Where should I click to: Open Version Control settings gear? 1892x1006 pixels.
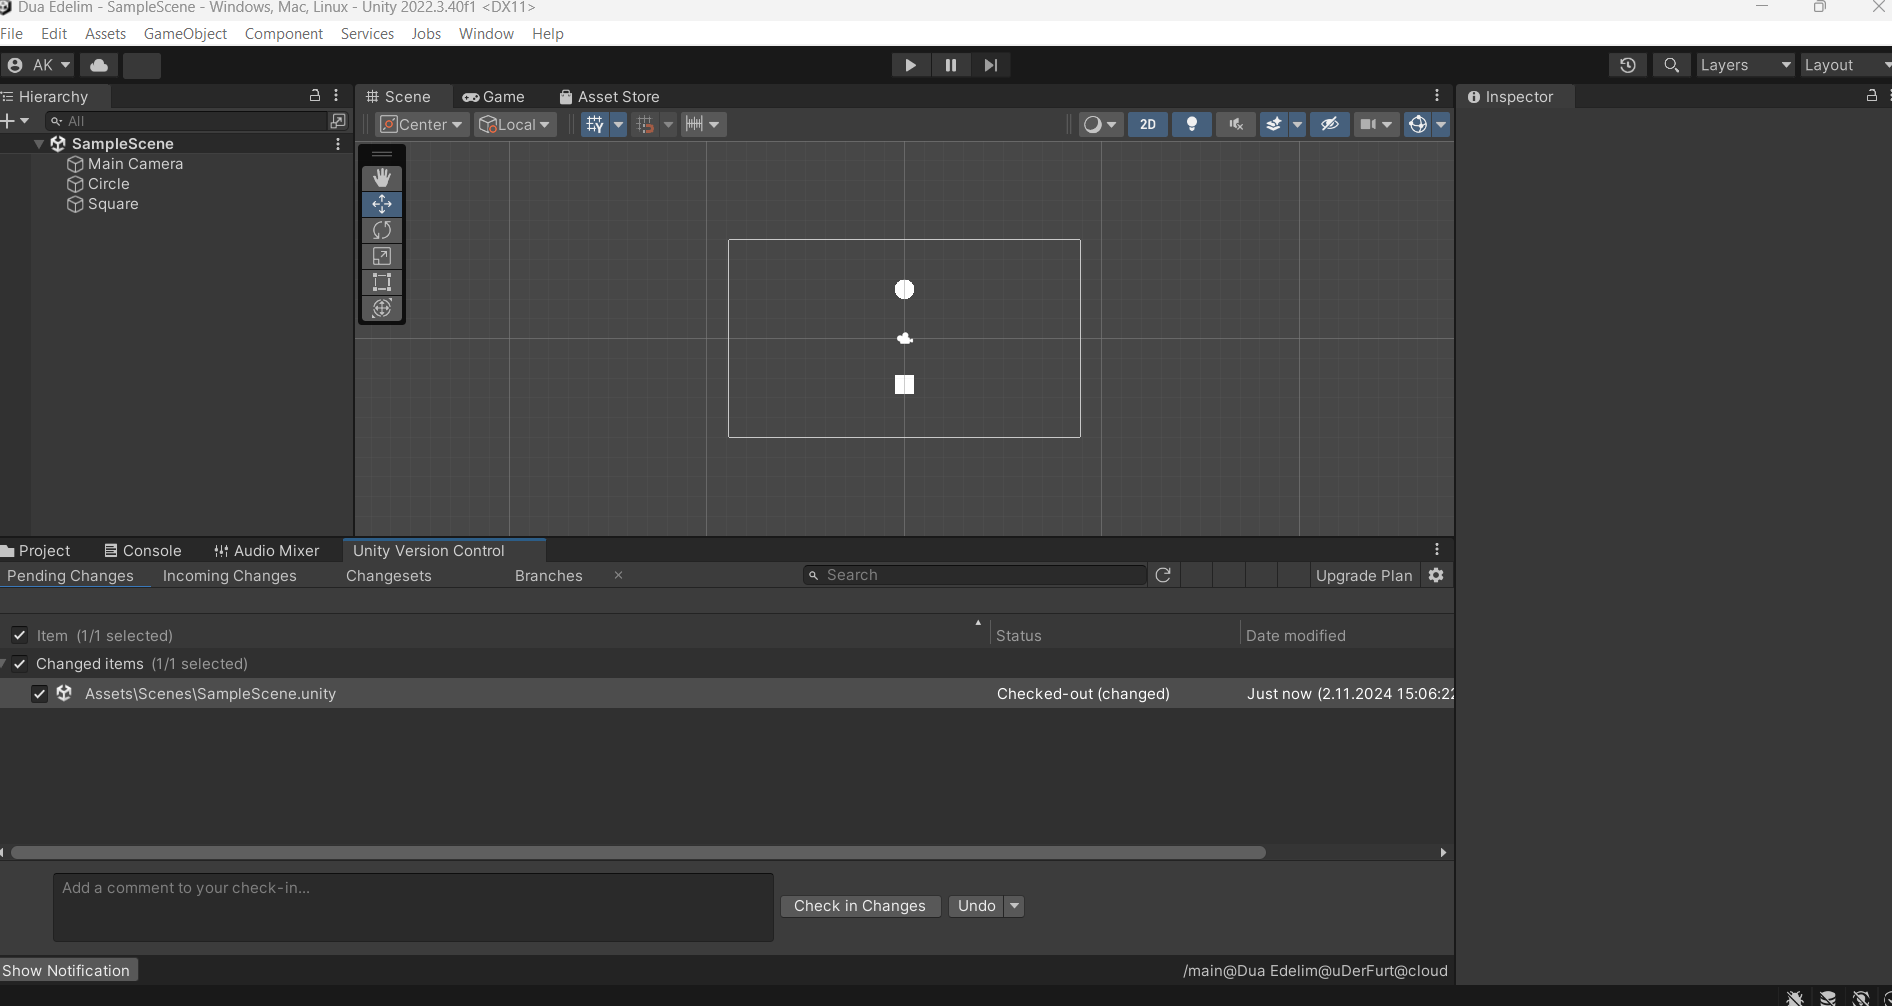click(1436, 575)
